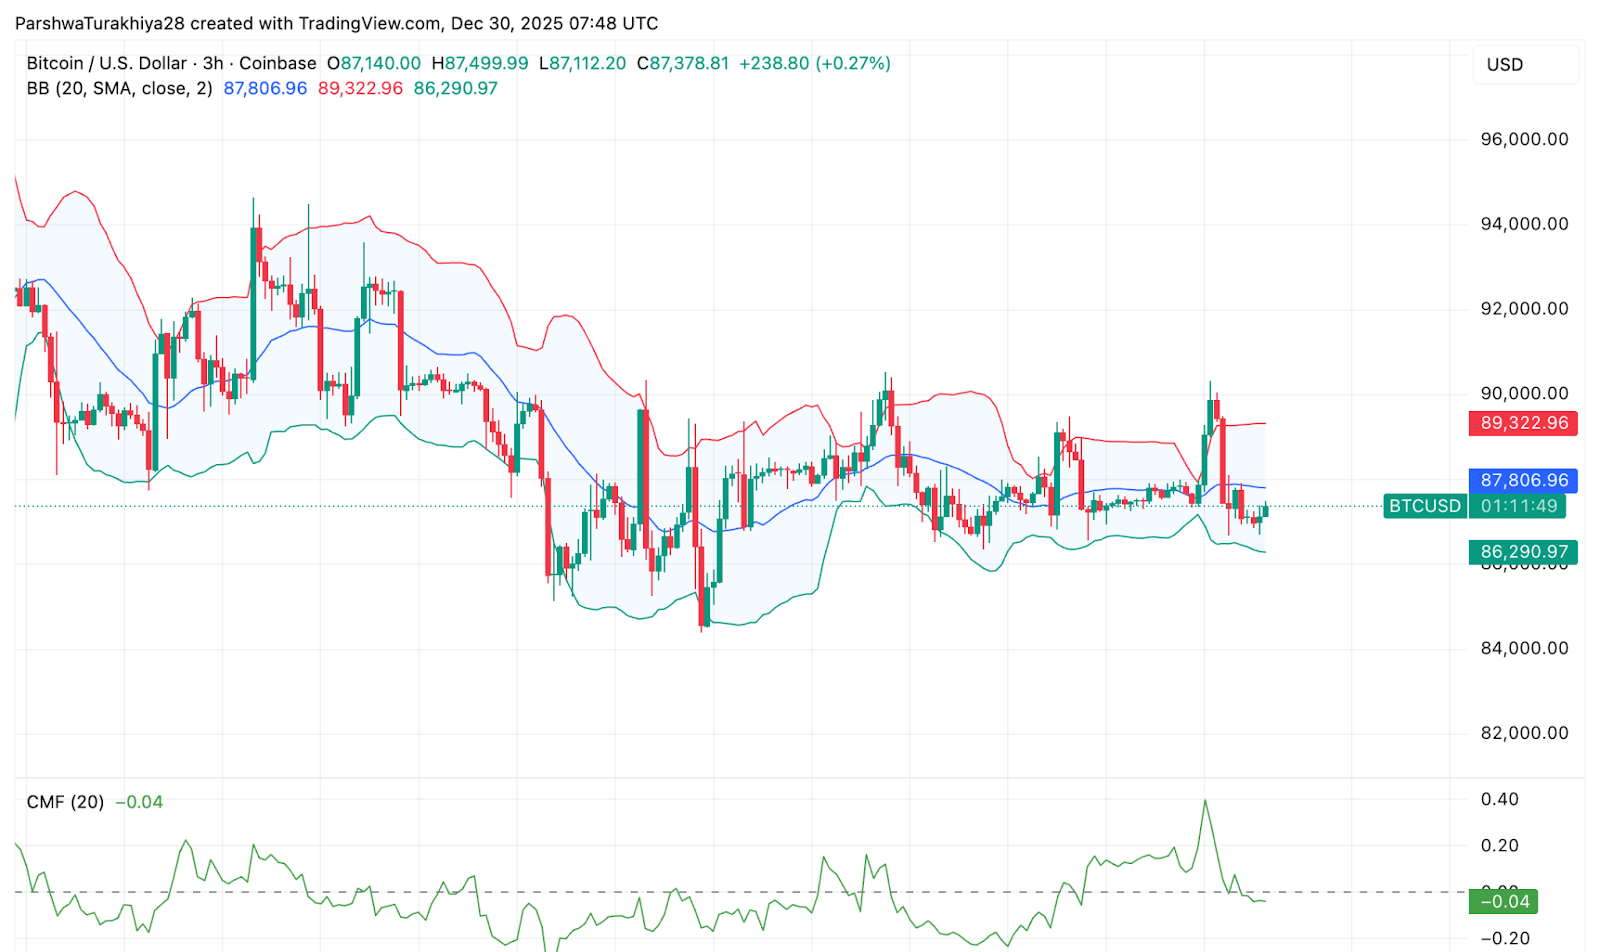Click the change percentage (+0.27%)
The height and width of the screenshot is (952, 1600).
[854, 62]
